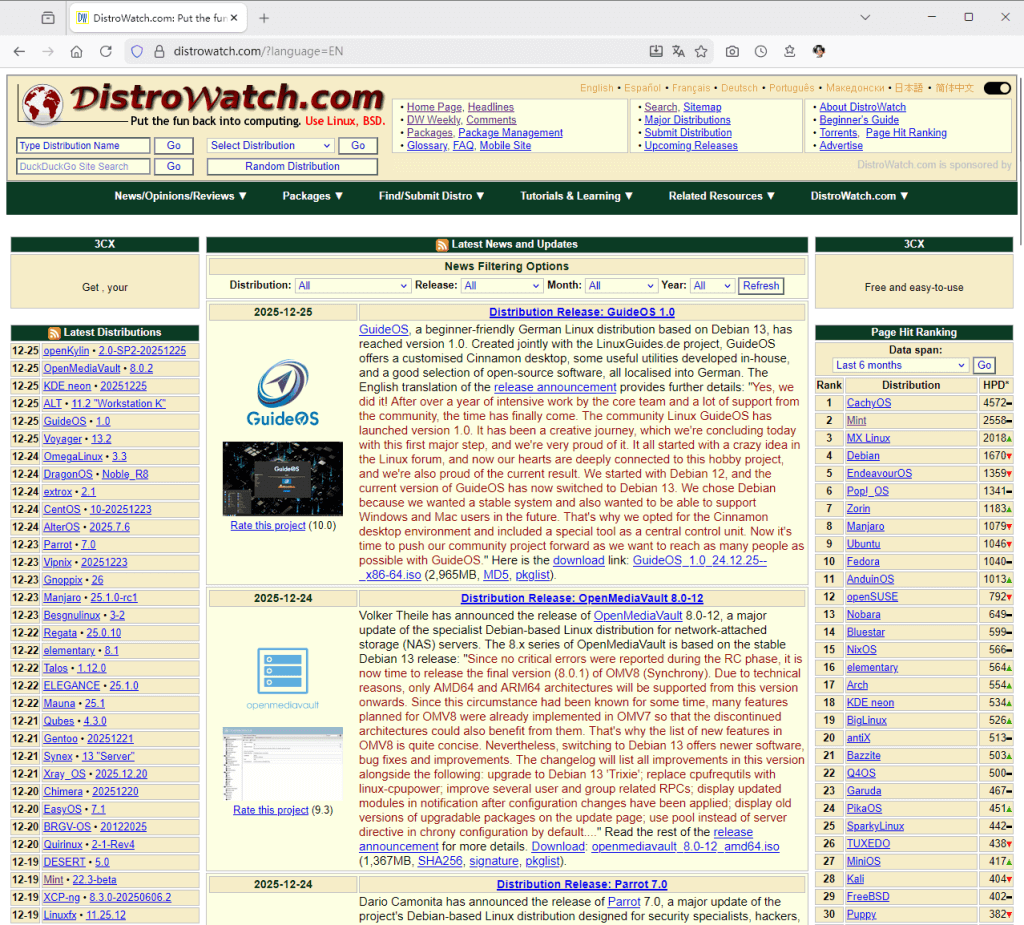Click Go next to DuckDuckGo Site Search
This screenshot has height=925, width=1024.
pos(174,167)
